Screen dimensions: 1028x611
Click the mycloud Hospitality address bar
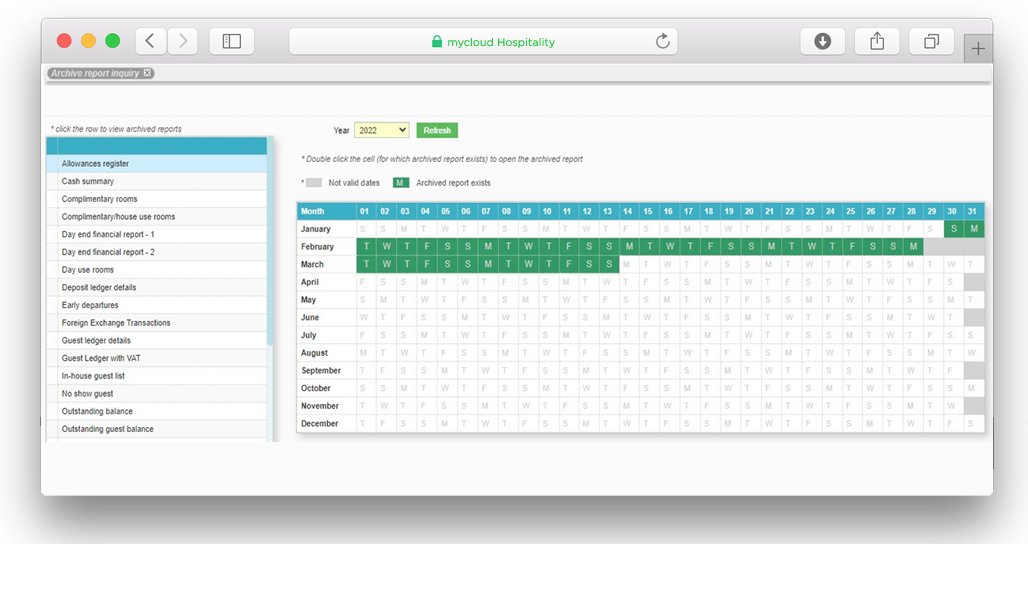[483, 42]
